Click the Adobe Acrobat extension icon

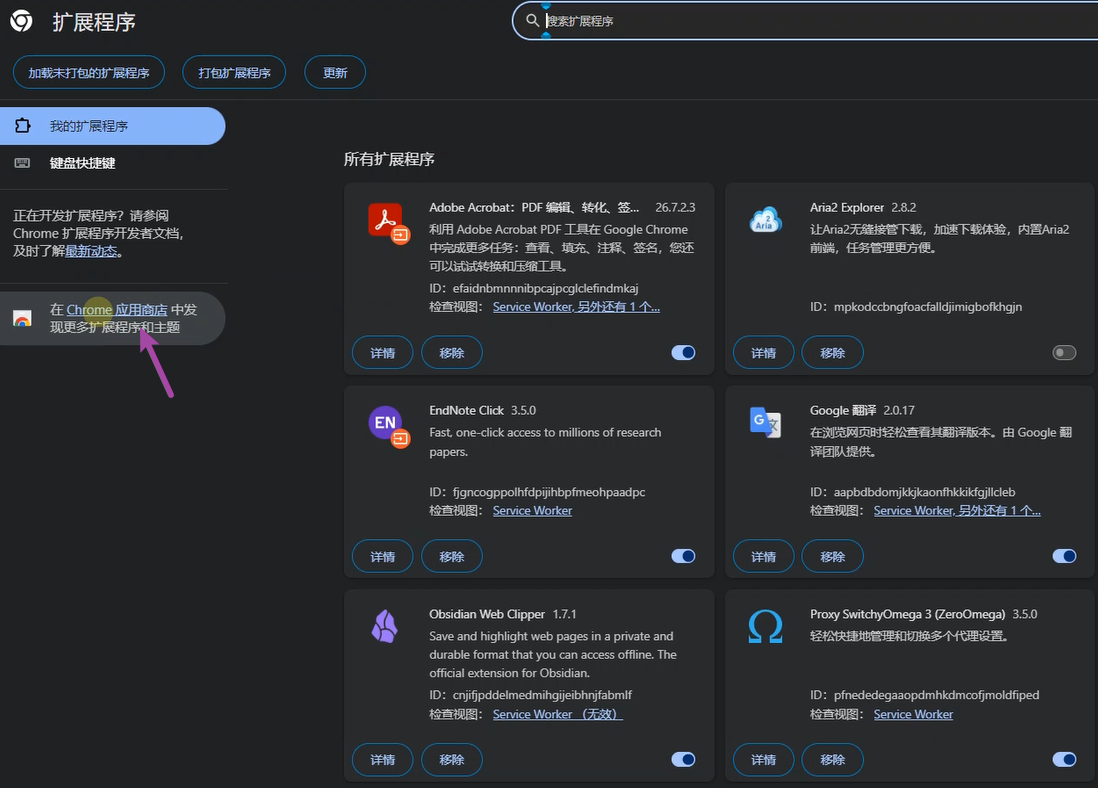pos(388,223)
